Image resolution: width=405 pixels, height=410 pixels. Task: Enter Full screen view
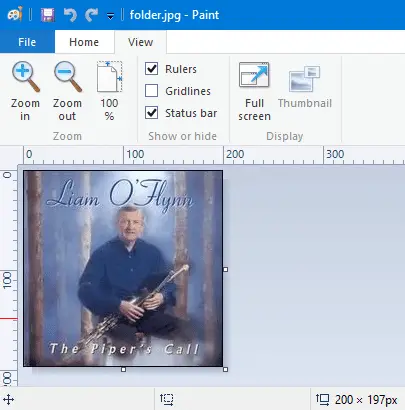coord(254,91)
